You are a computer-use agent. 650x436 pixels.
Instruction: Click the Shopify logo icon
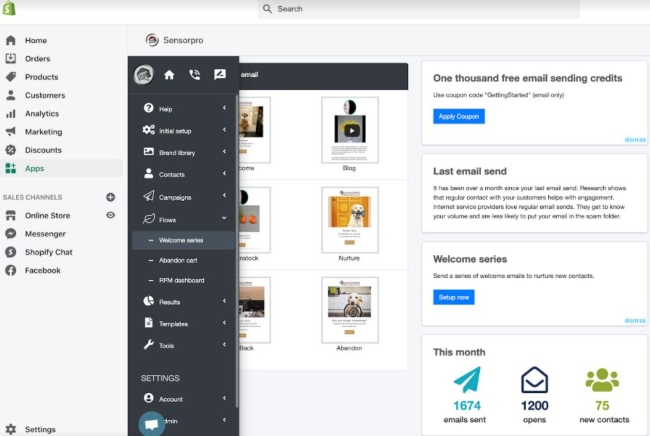click(x=9, y=8)
